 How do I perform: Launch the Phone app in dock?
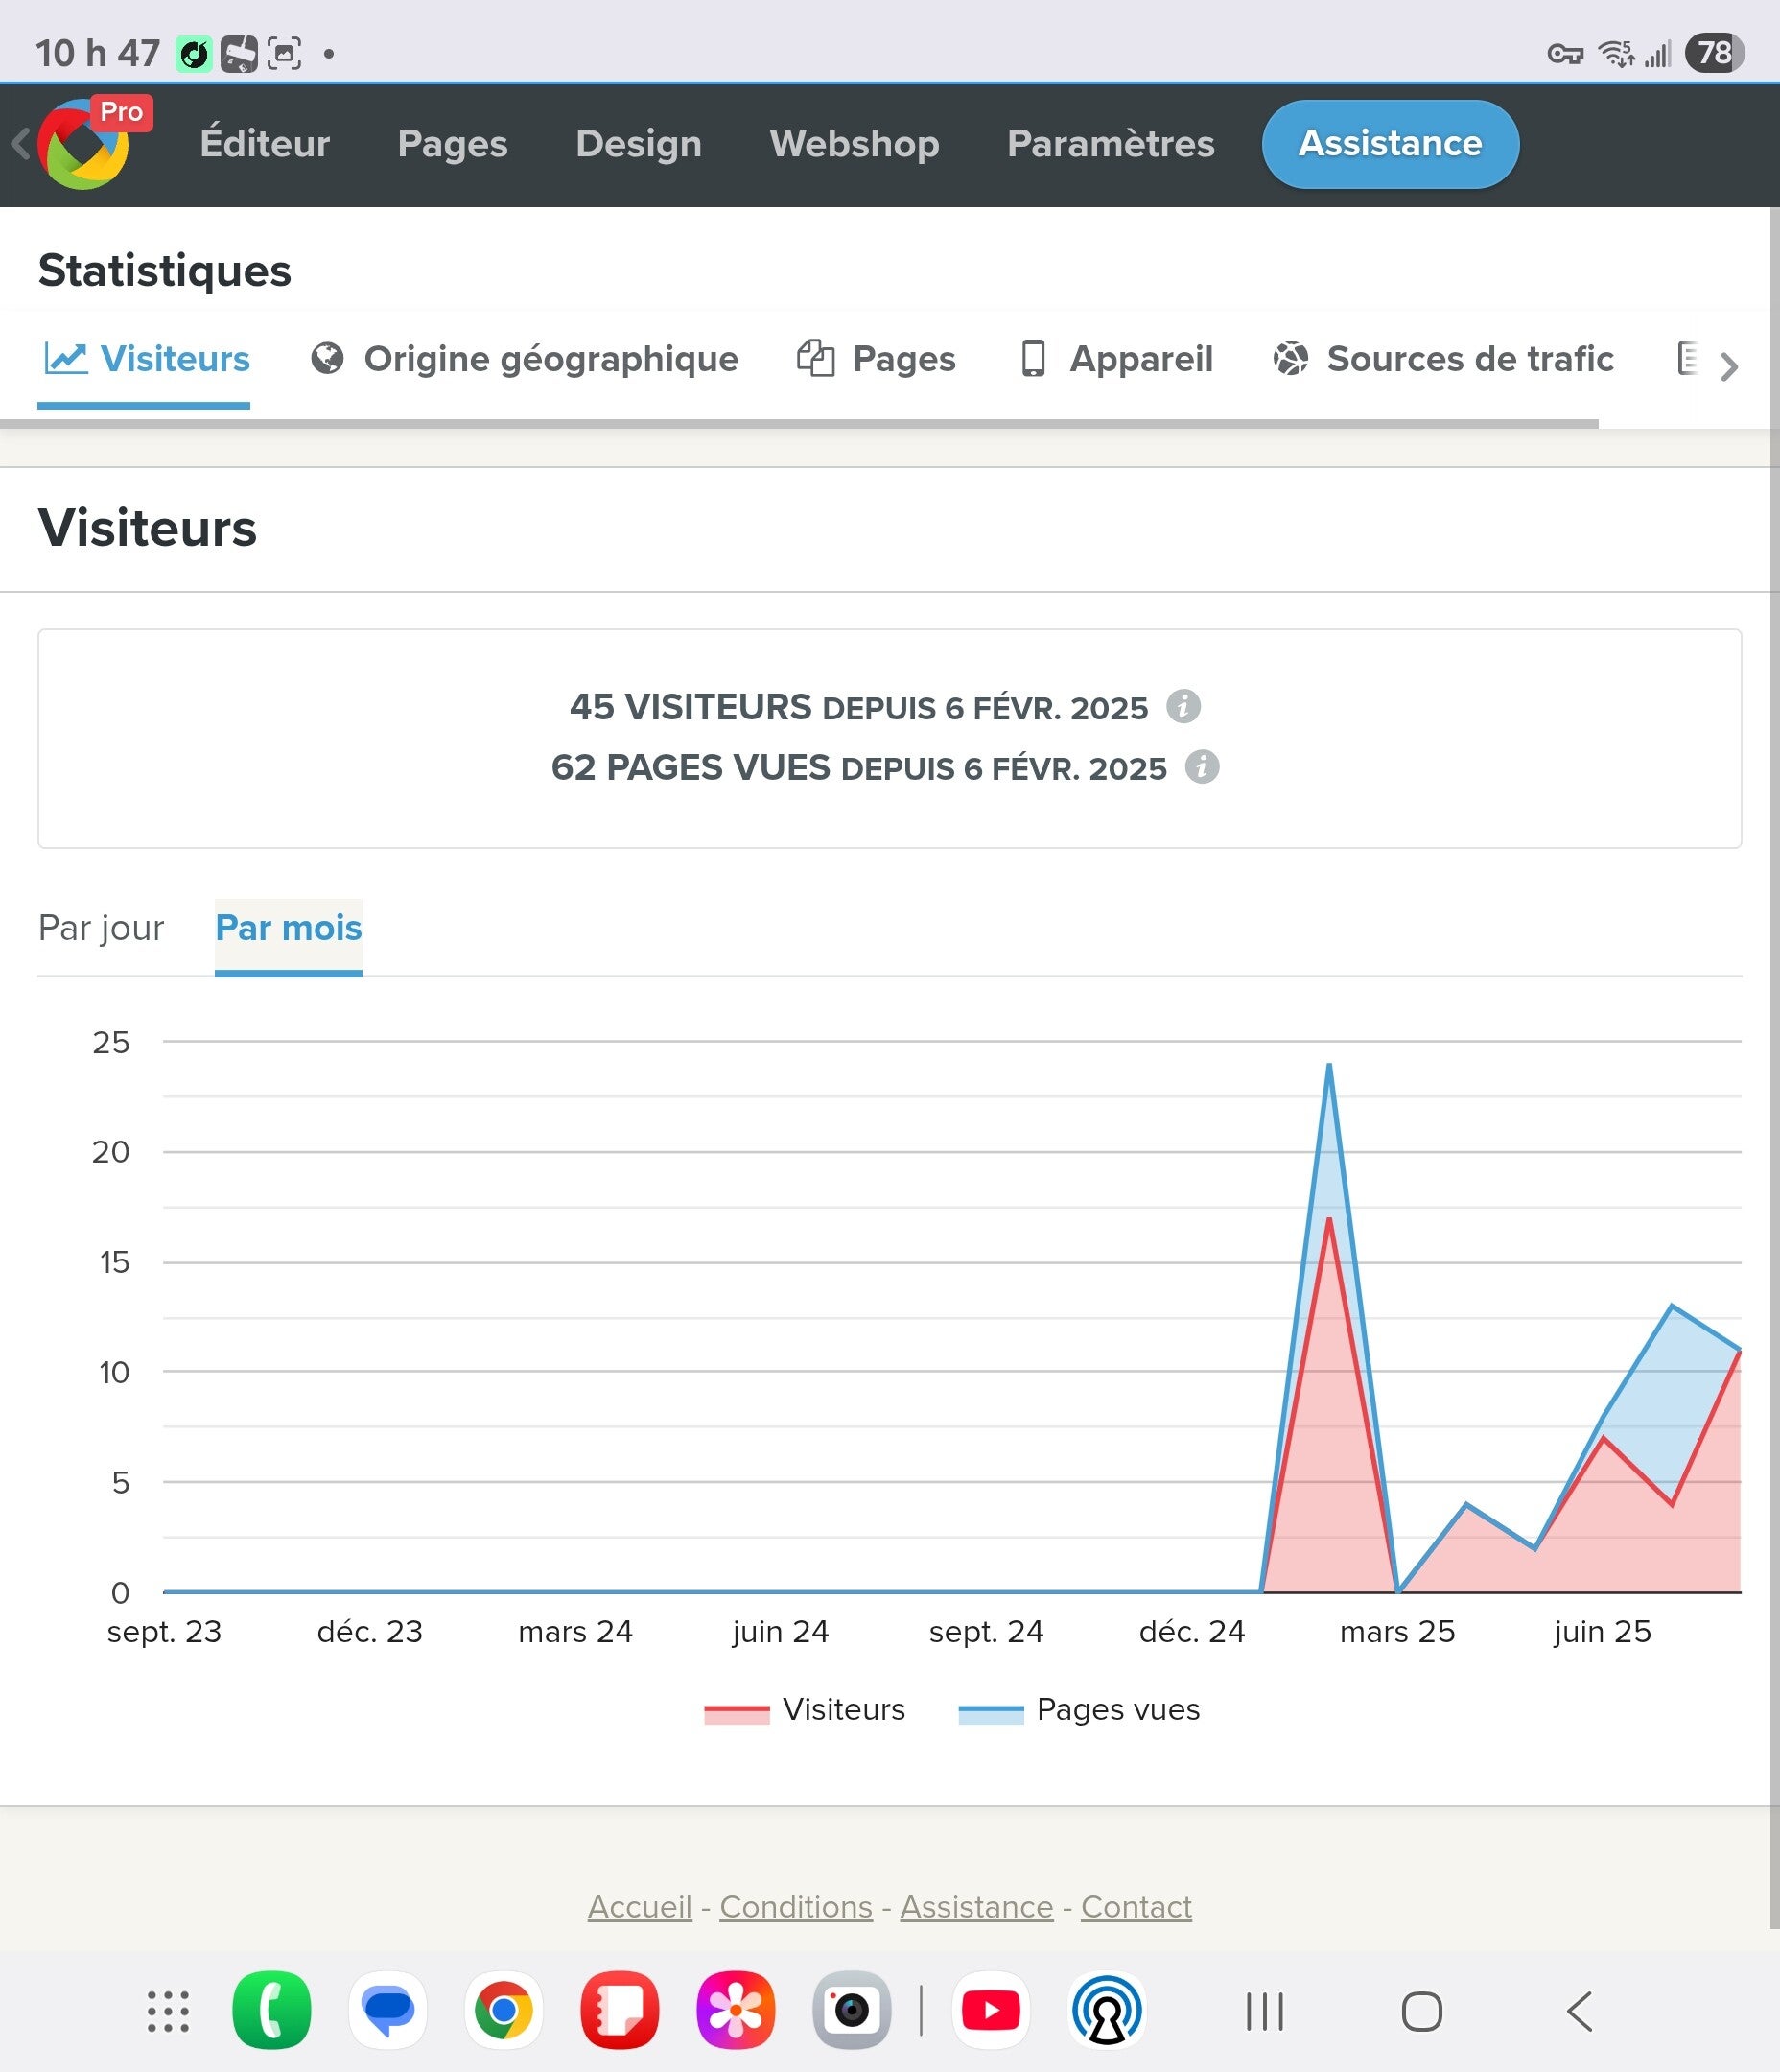(x=271, y=2010)
